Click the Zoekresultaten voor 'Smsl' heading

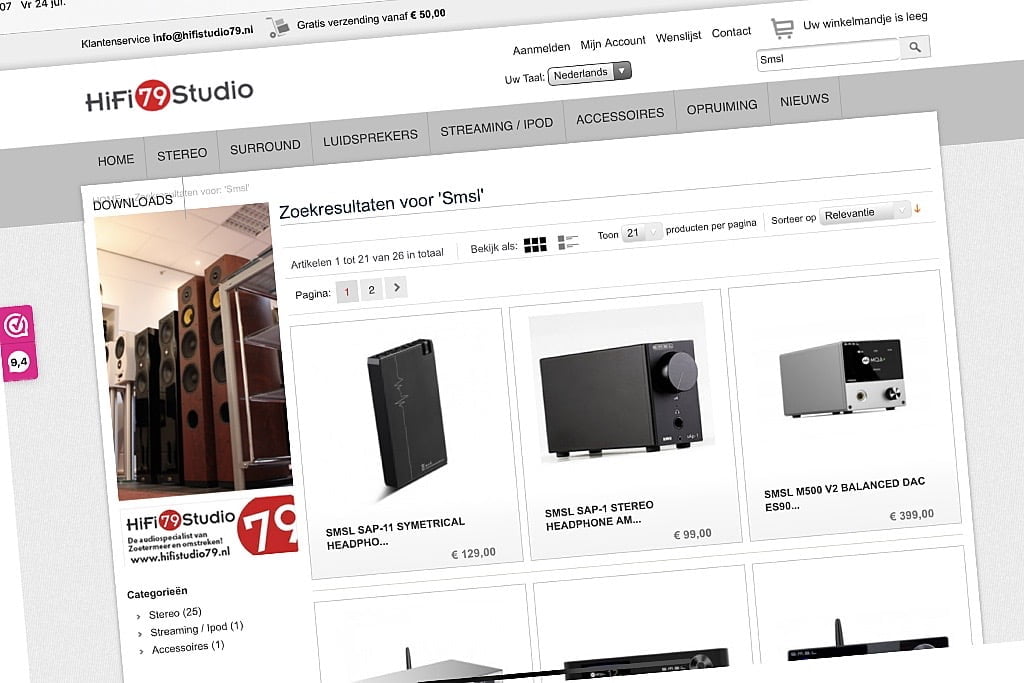click(x=381, y=204)
